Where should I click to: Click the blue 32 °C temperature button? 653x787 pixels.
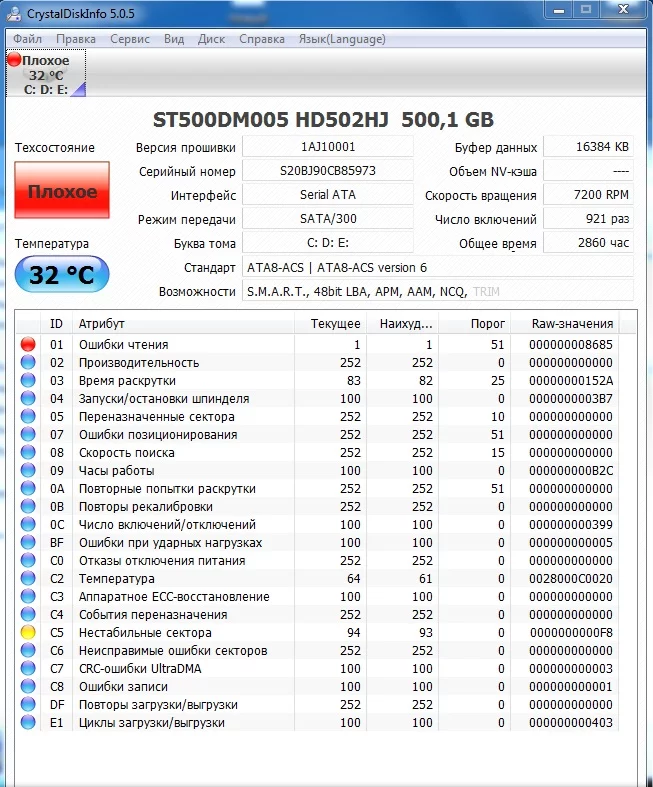point(62,274)
